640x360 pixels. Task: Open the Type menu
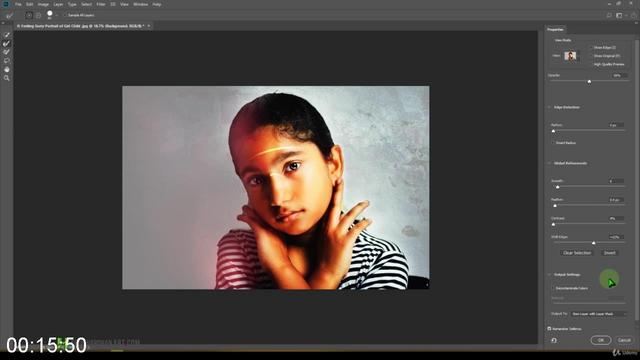click(72, 4)
